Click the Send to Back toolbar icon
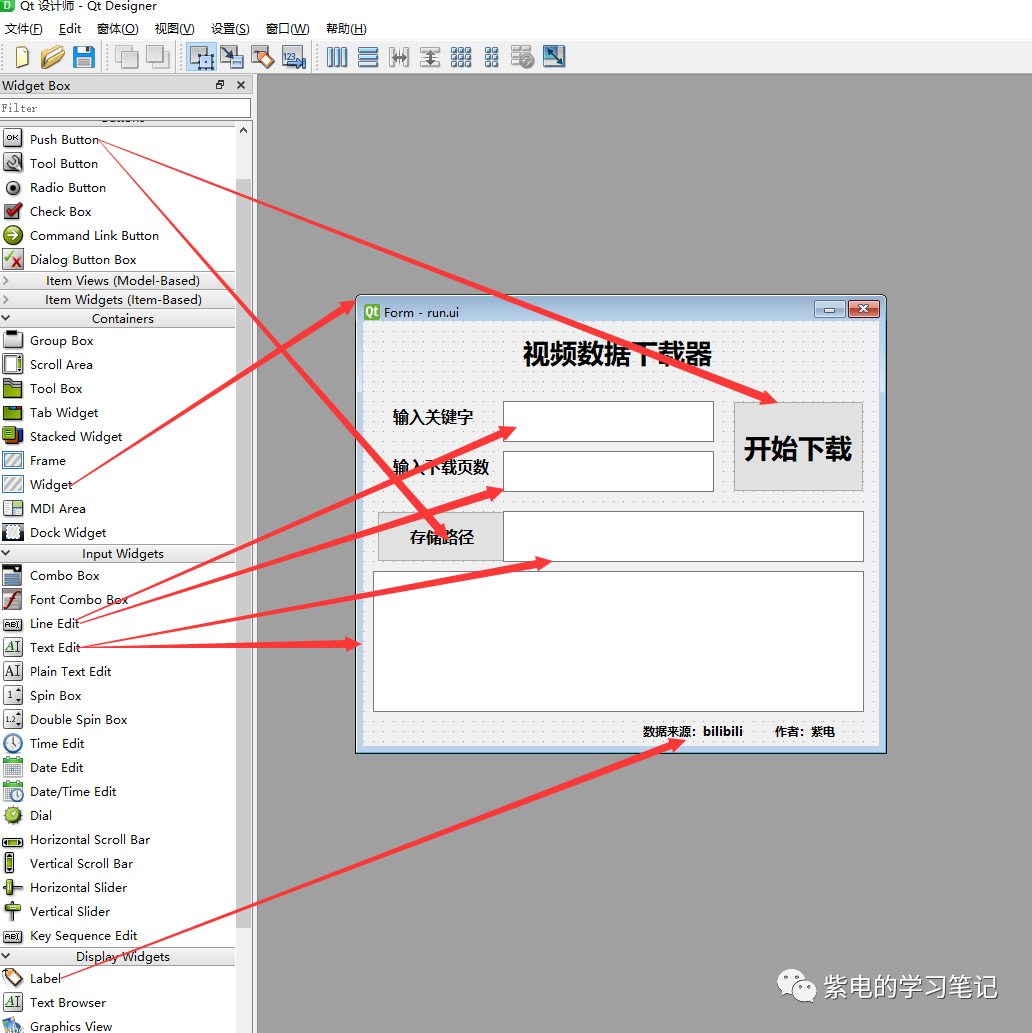This screenshot has height=1033, width=1032. tap(127, 57)
